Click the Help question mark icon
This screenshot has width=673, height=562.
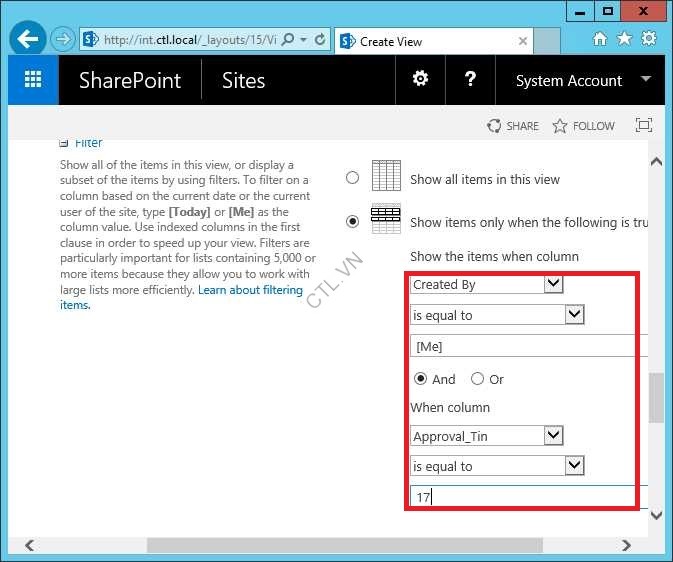470,80
